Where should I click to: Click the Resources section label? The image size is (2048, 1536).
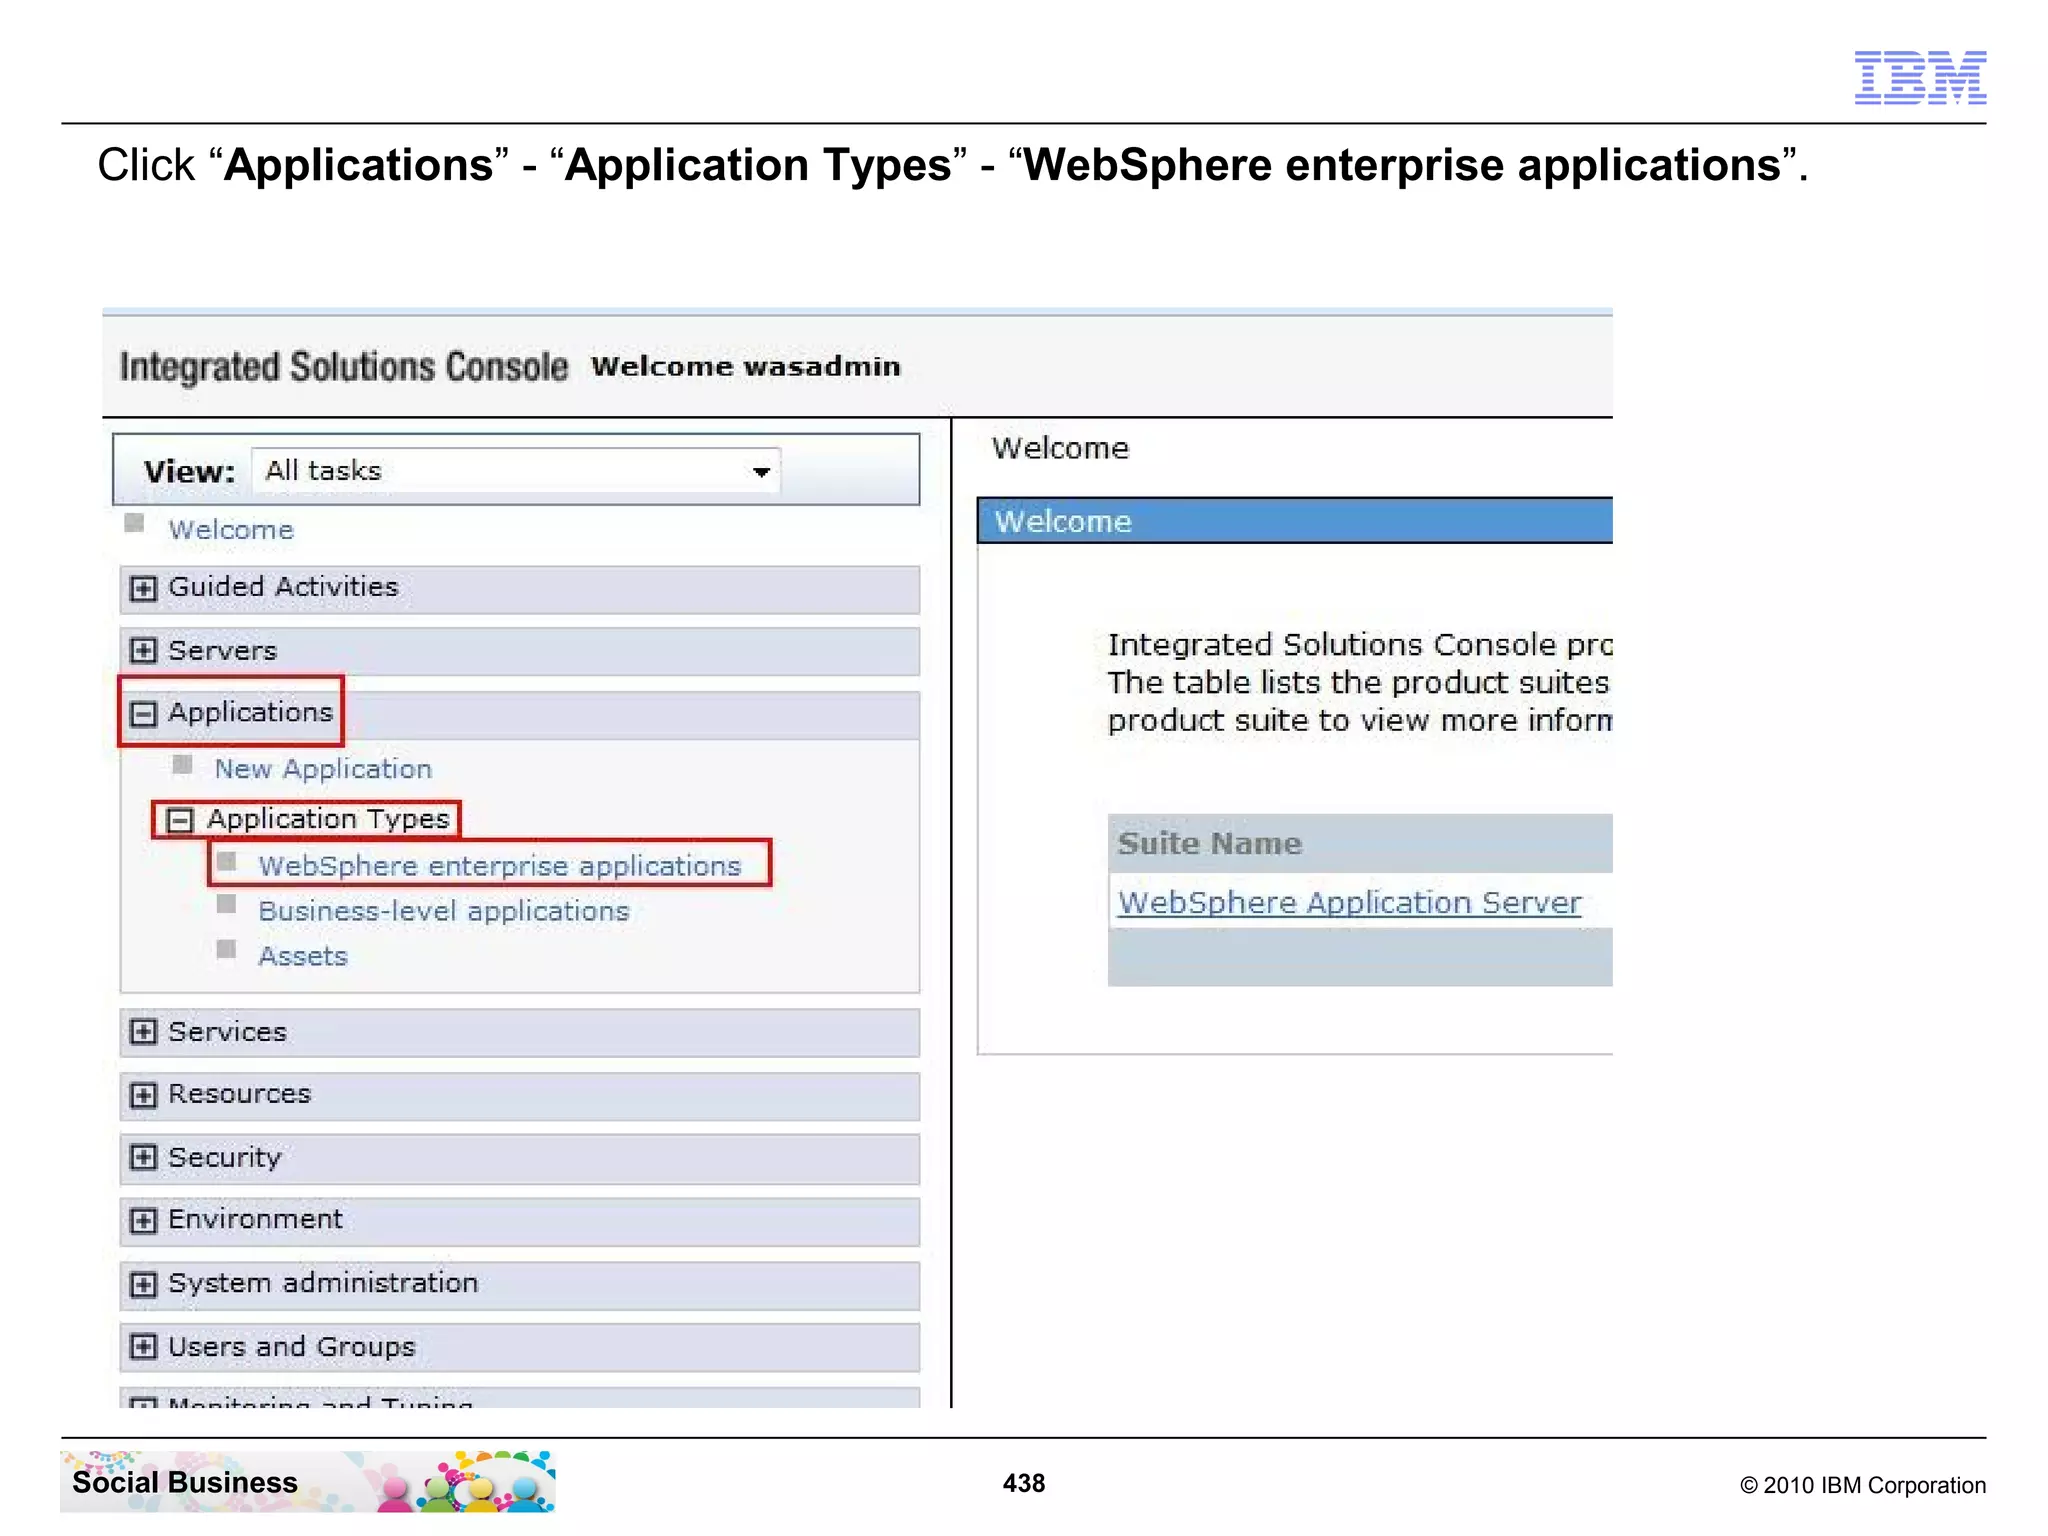click(x=239, y=1094)
